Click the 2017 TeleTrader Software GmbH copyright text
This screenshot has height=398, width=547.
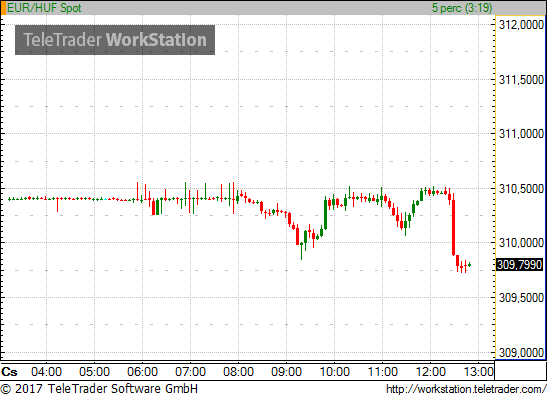(x=99, y=389)
